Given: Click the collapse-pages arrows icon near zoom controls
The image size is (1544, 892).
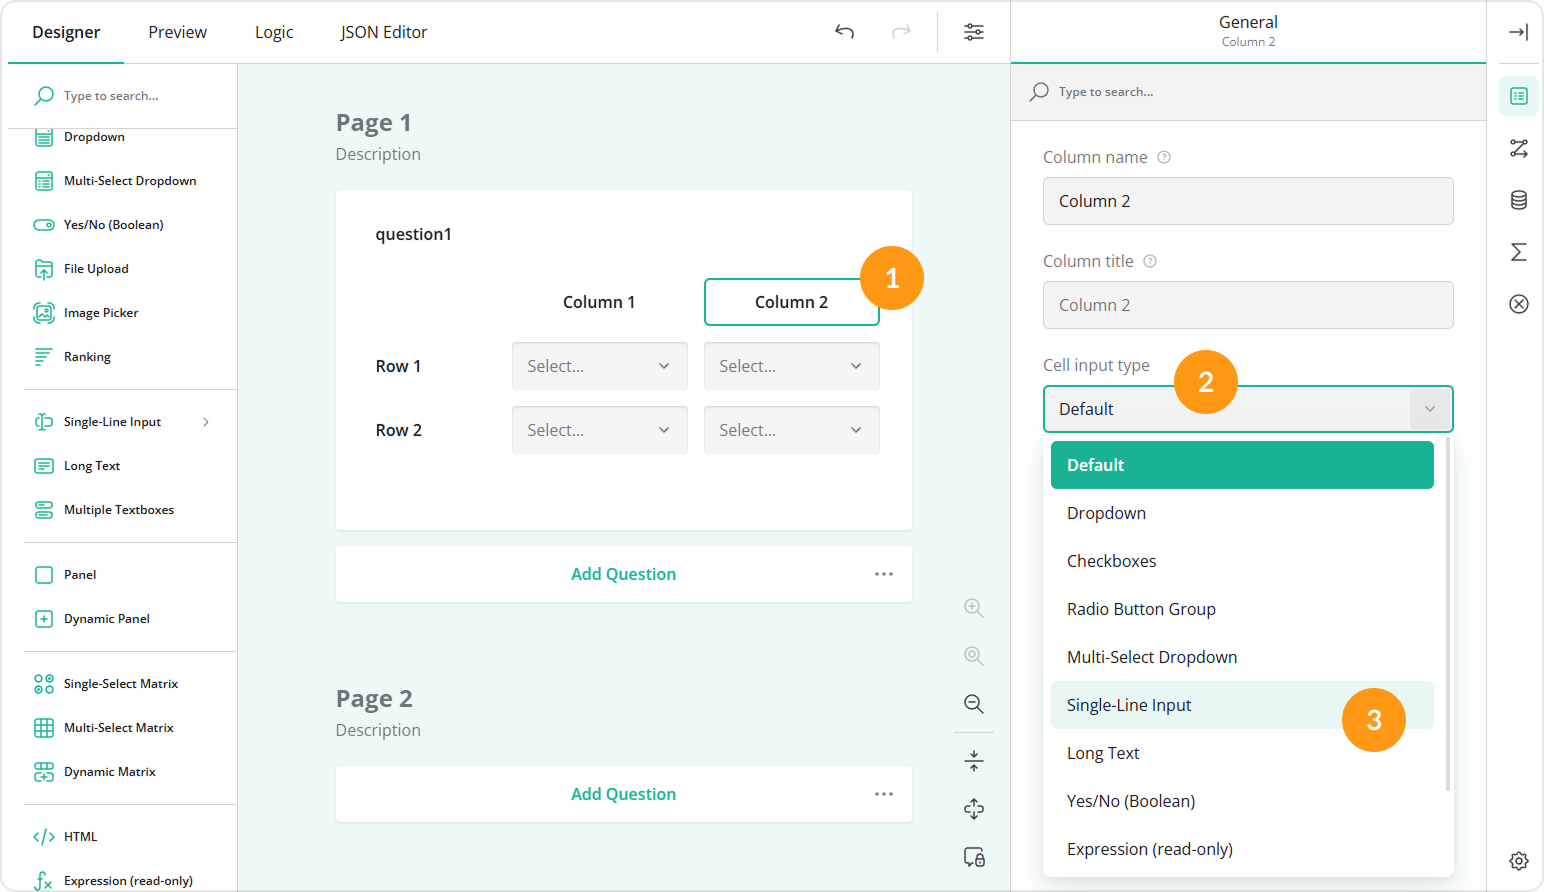Looking at the screenshot, I should pos(973,760).
